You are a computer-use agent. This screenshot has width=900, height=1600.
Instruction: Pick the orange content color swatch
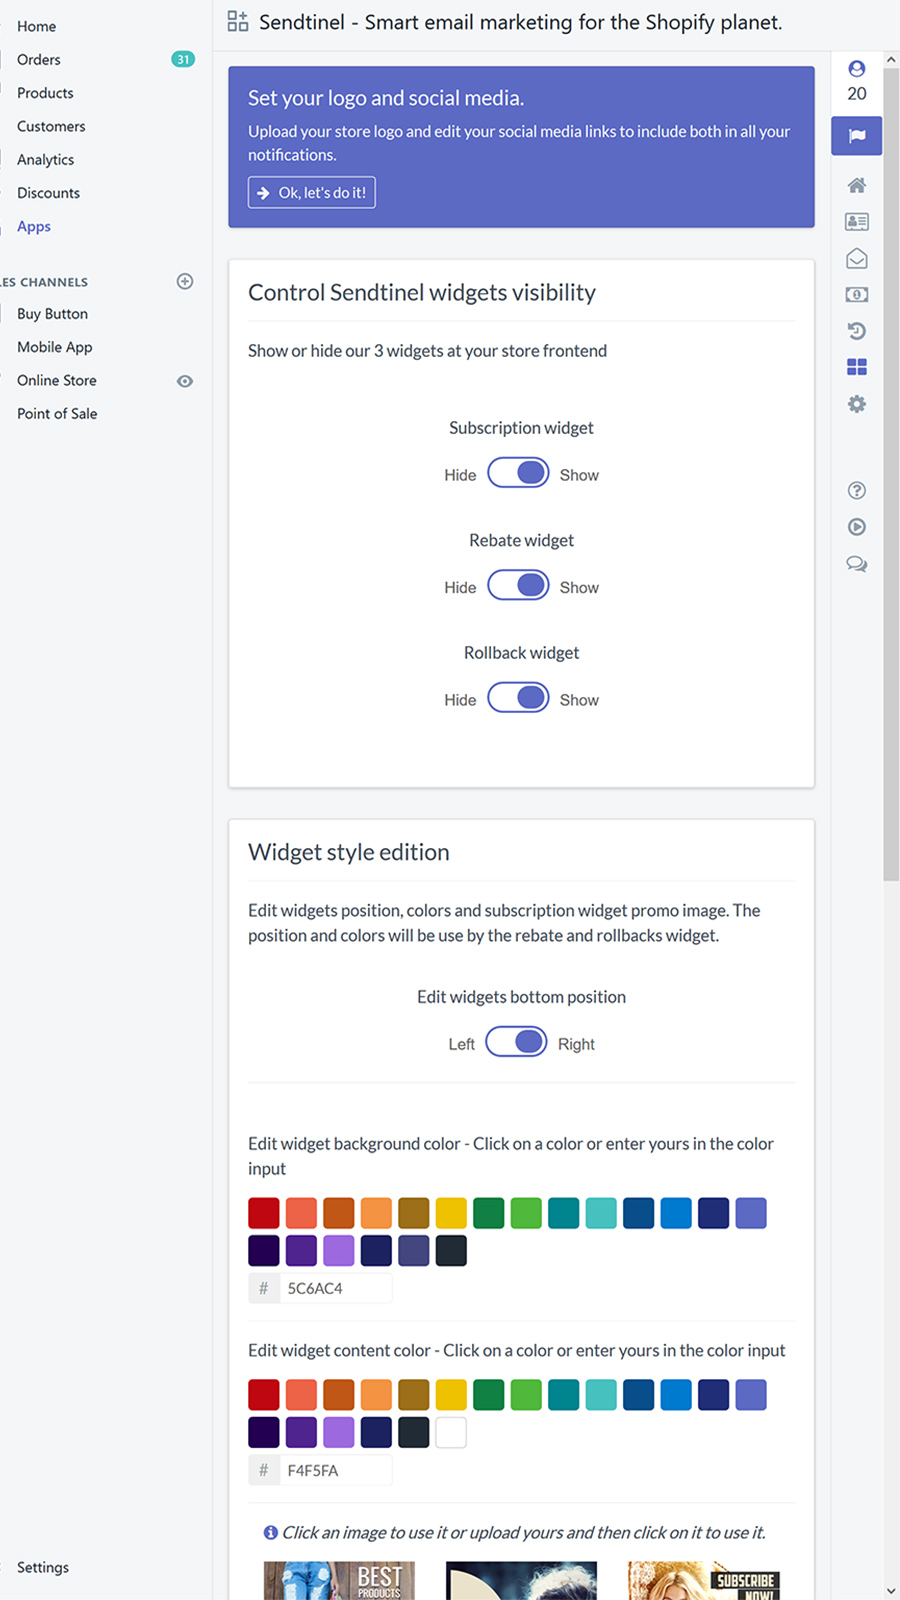point(376,1395)
